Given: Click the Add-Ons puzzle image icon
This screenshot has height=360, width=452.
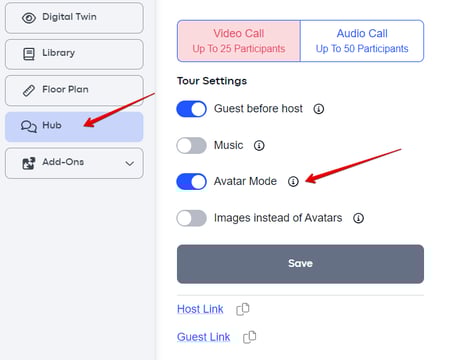Looking at the screenshot, I should [x=29, y=163].
